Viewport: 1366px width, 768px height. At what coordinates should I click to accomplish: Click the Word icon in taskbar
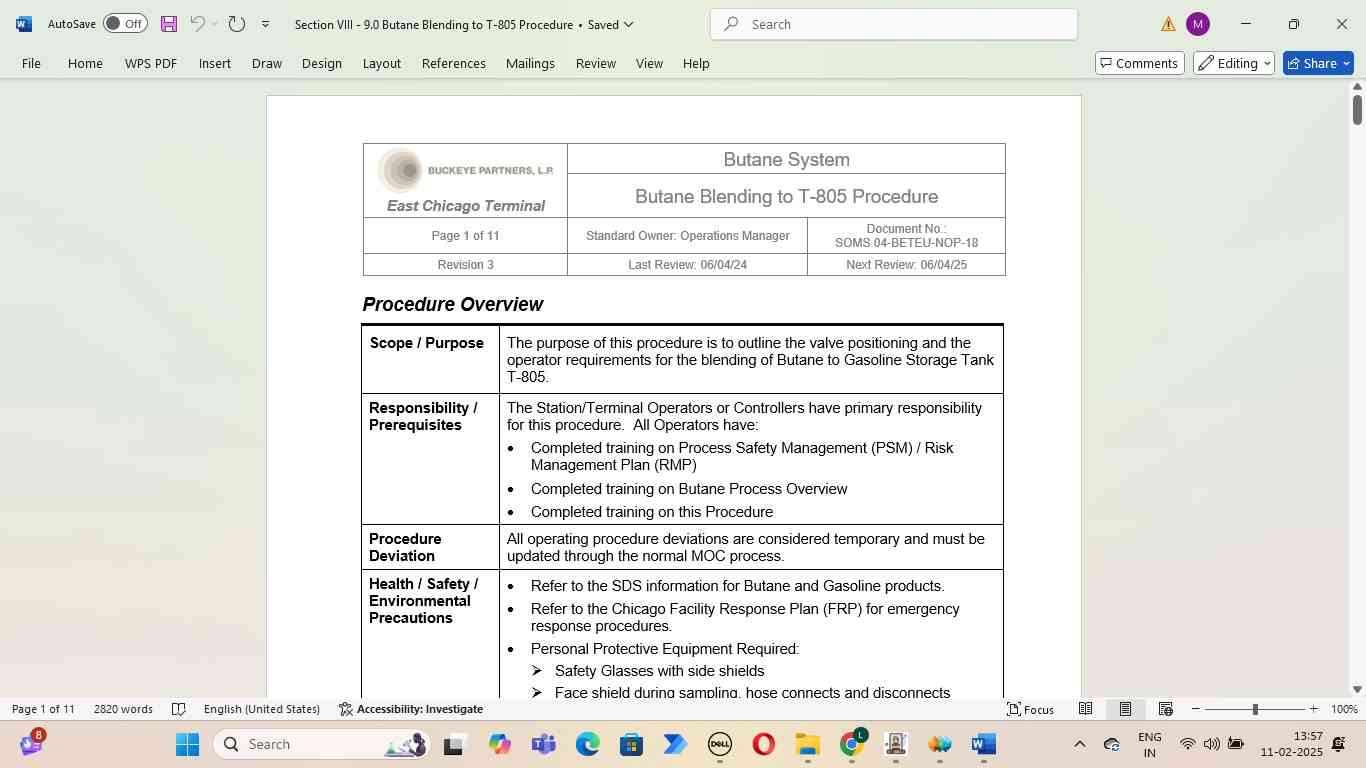pyautogui.click(x=983, y=744)
